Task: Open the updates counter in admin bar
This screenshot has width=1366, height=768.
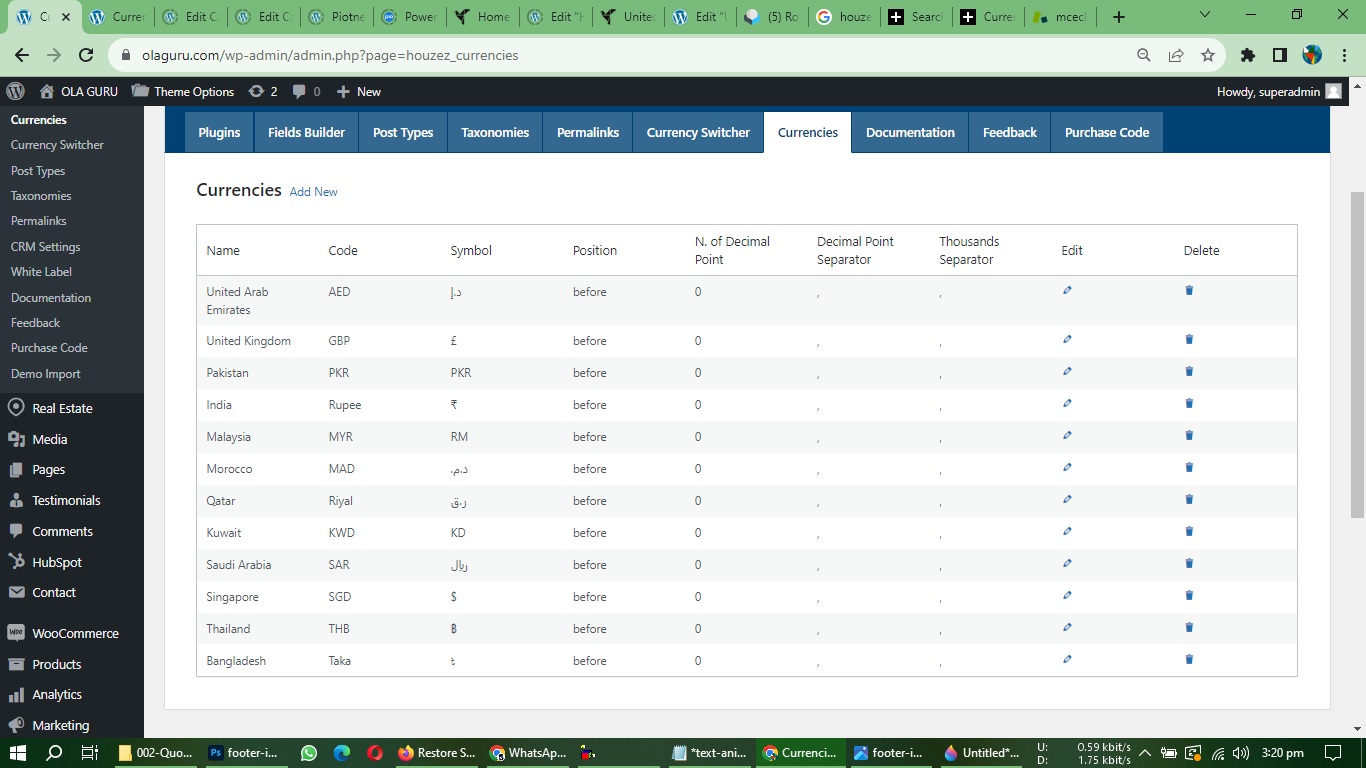Action: click(x=262, y=91)
